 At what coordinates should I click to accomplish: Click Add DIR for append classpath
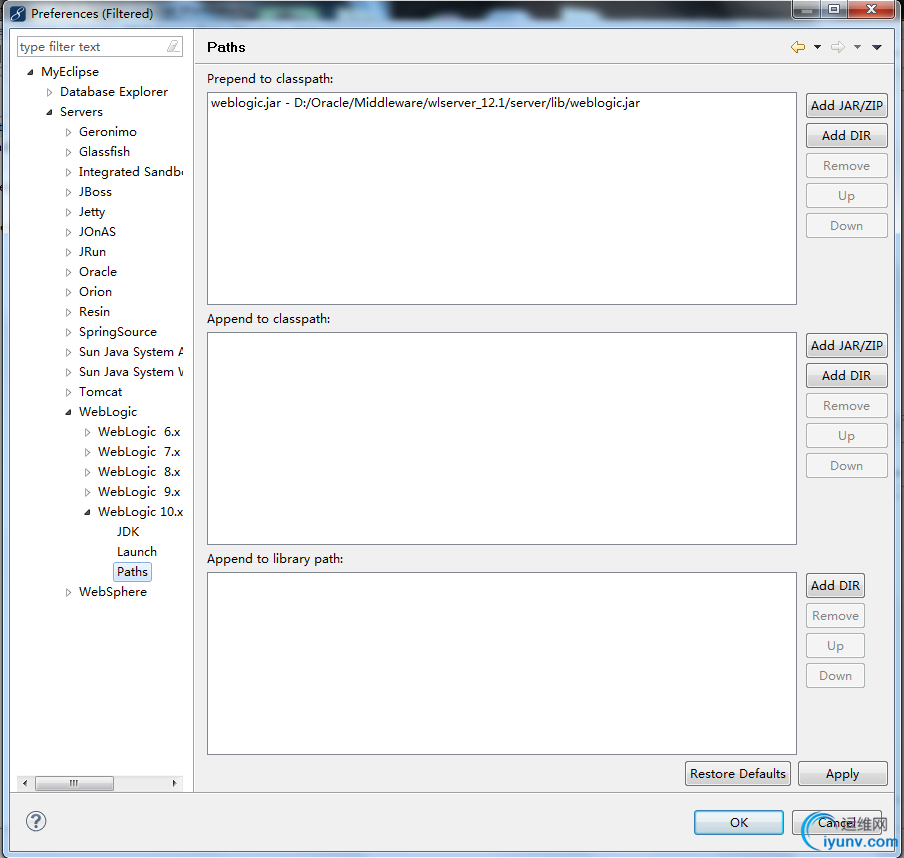pos(846,375)
